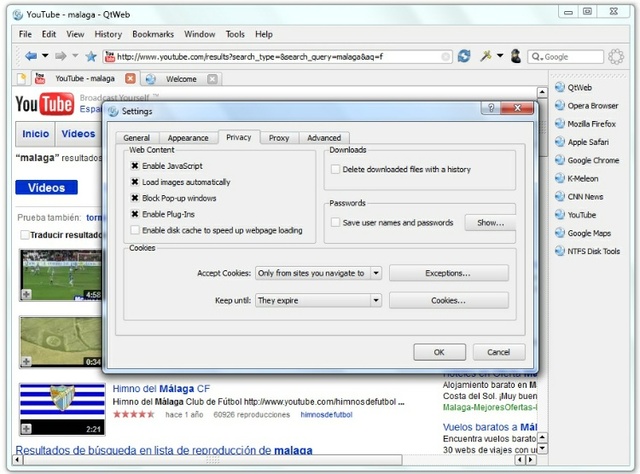Image resolution: width=640 pixels, height=474 pixels.
Task: Open the History menu
Action: (108, 34)
